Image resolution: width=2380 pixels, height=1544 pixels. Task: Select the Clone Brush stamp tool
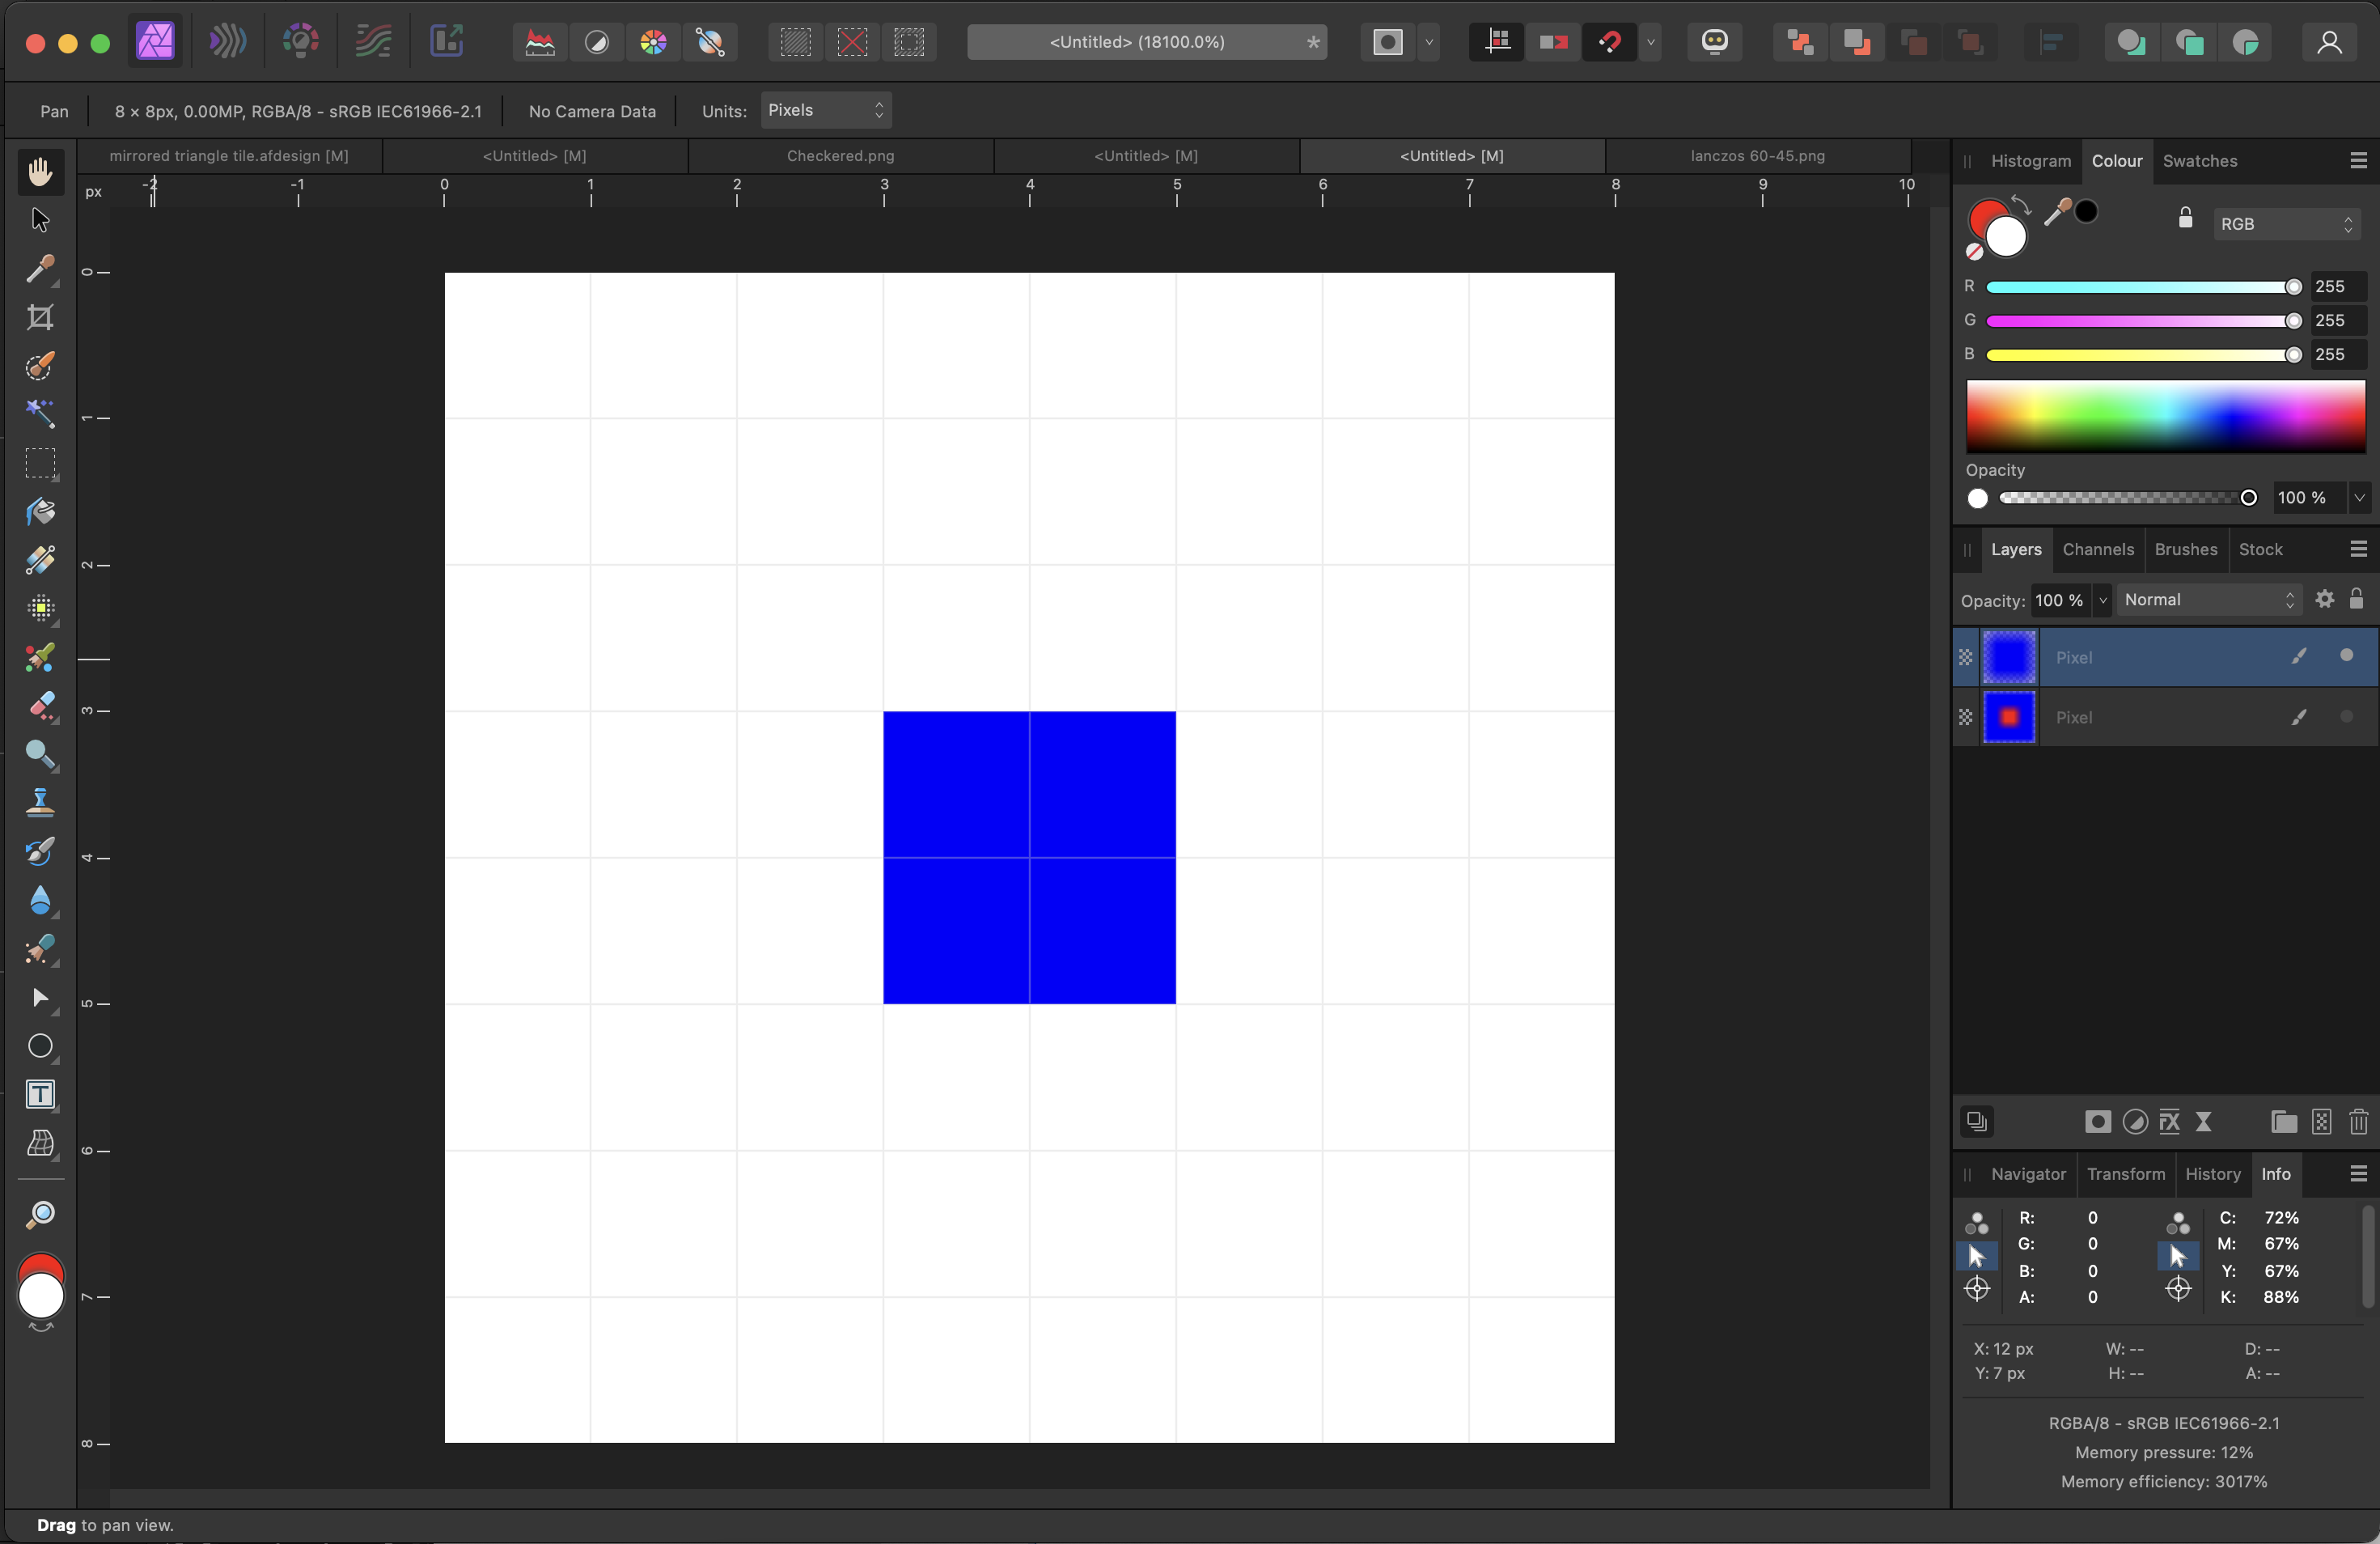pyautogui.click(x=40, y=803)
